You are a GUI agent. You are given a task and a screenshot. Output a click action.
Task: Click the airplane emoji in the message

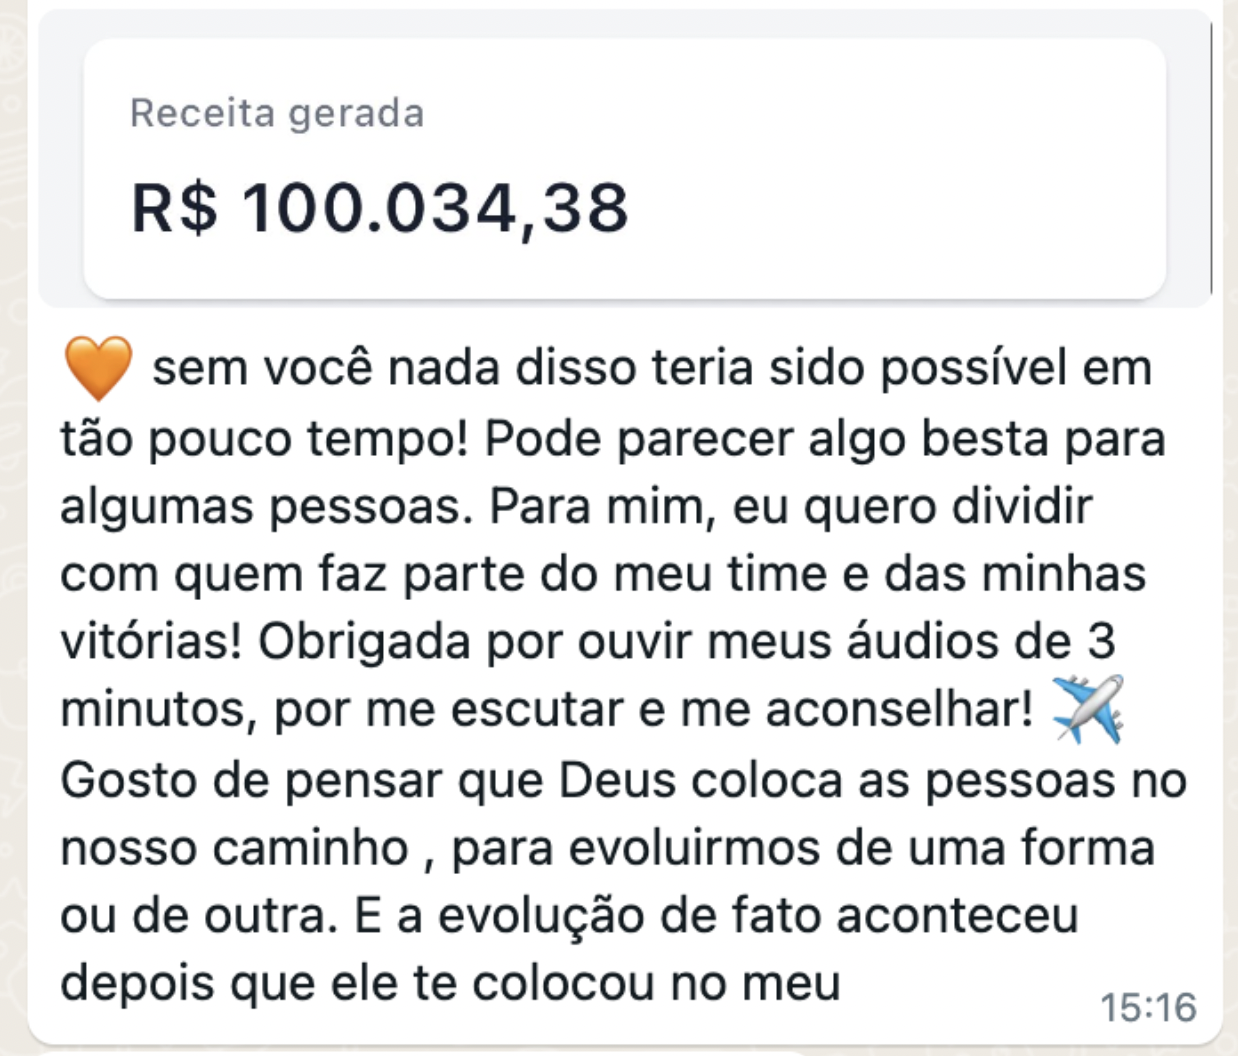[1088, 709]
